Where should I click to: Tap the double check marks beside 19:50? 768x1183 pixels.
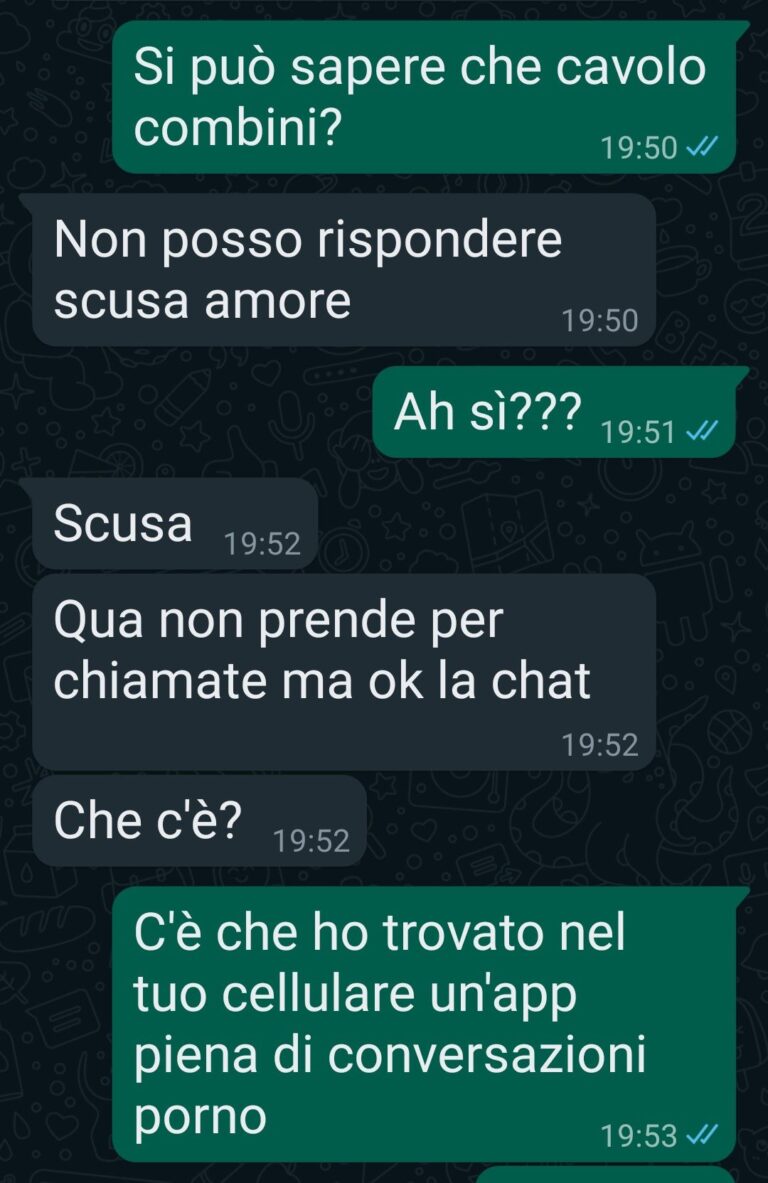tap(701, 146)
